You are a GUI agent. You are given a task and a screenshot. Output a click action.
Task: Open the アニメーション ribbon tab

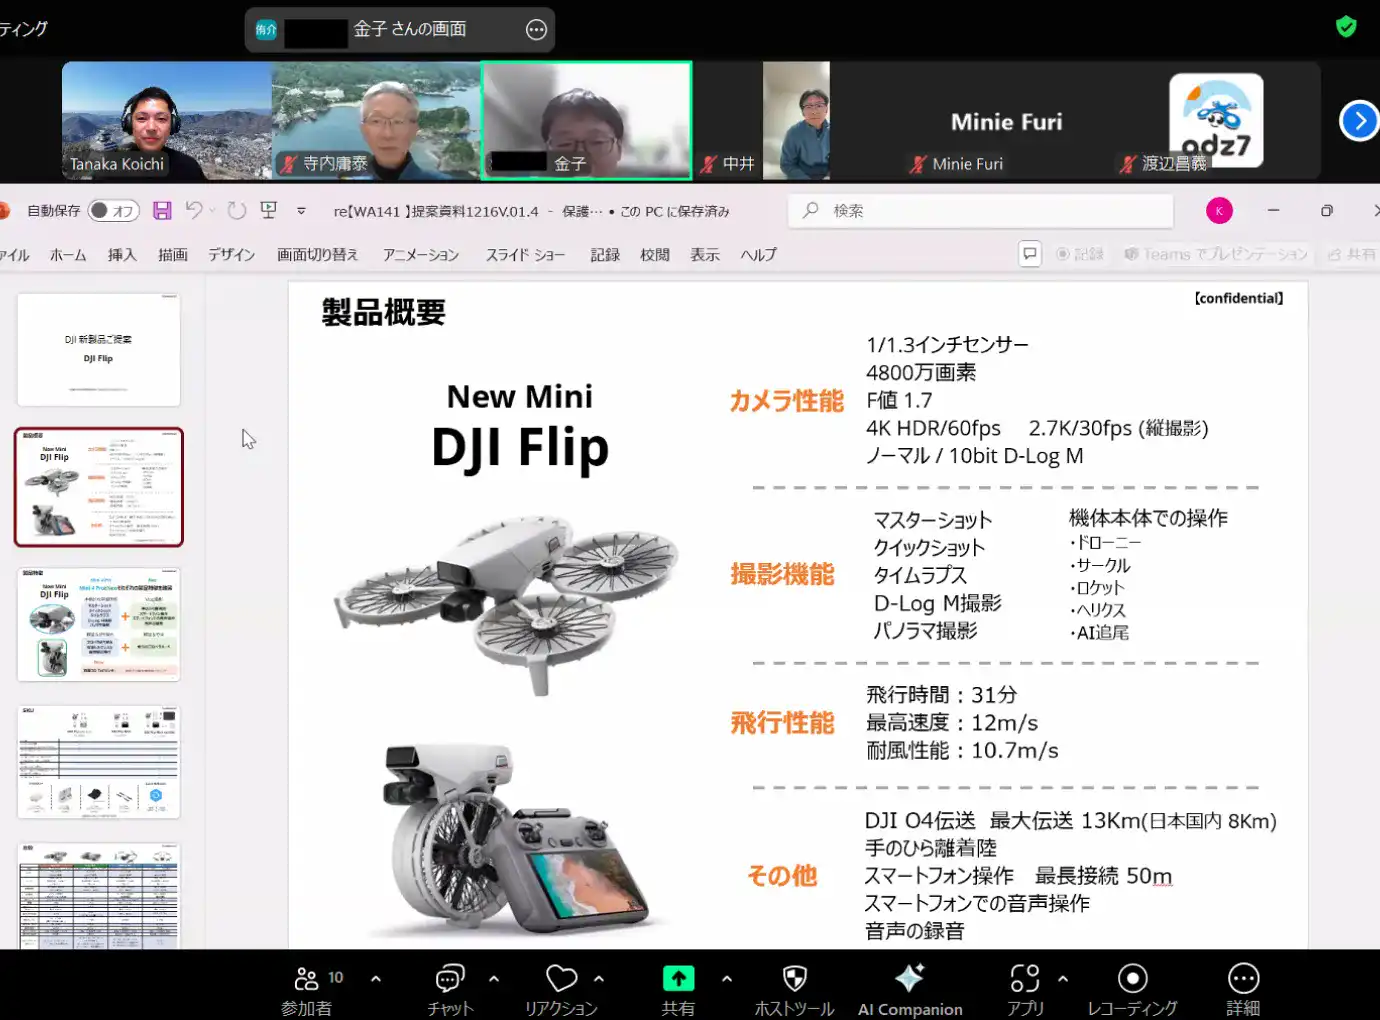click(x=421, y=255)
